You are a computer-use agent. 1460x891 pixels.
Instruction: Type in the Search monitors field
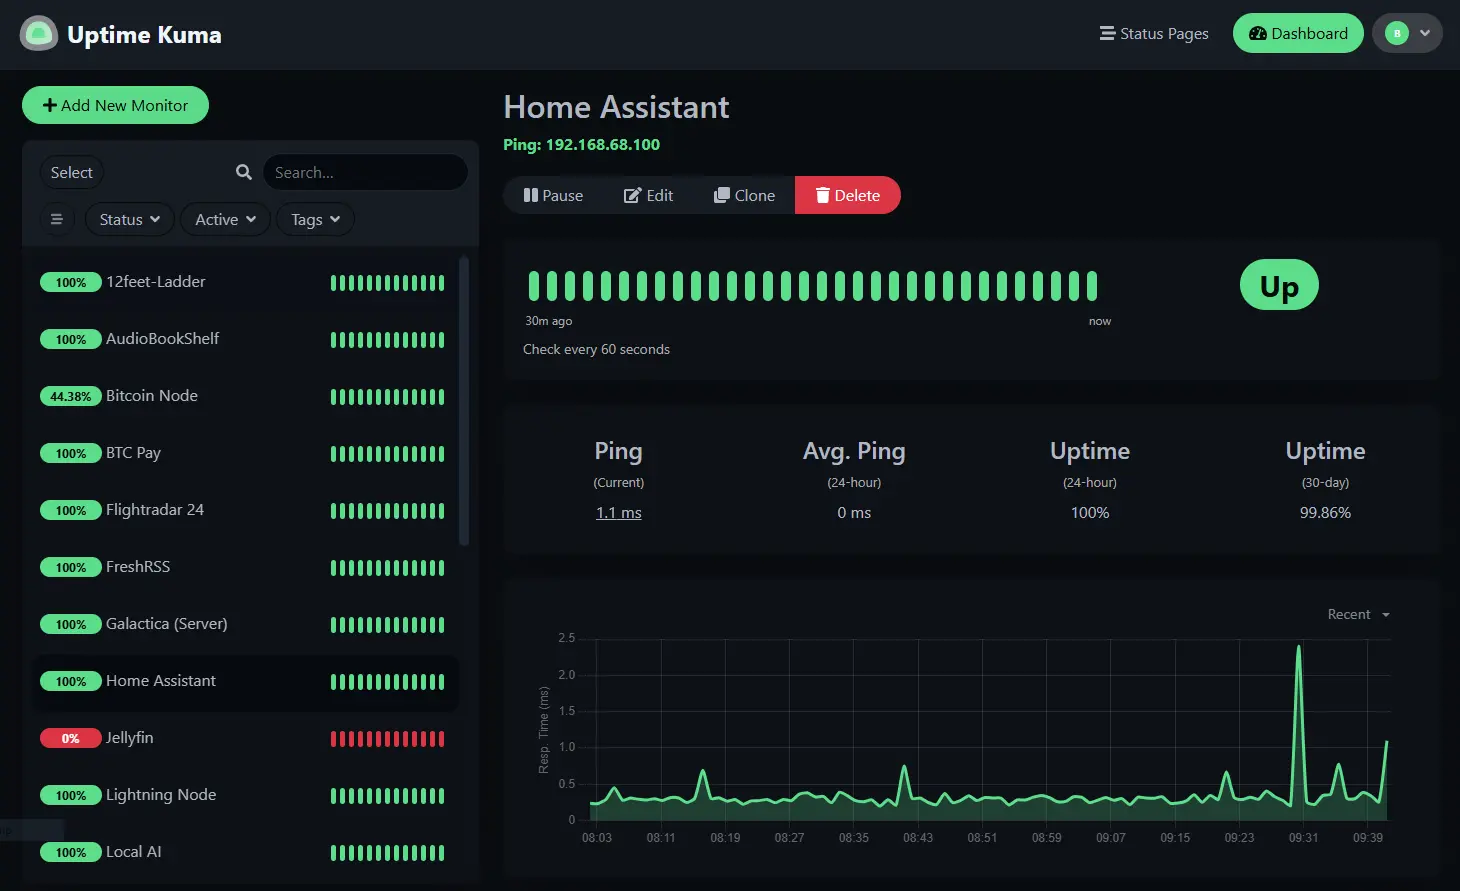[365, 172]
